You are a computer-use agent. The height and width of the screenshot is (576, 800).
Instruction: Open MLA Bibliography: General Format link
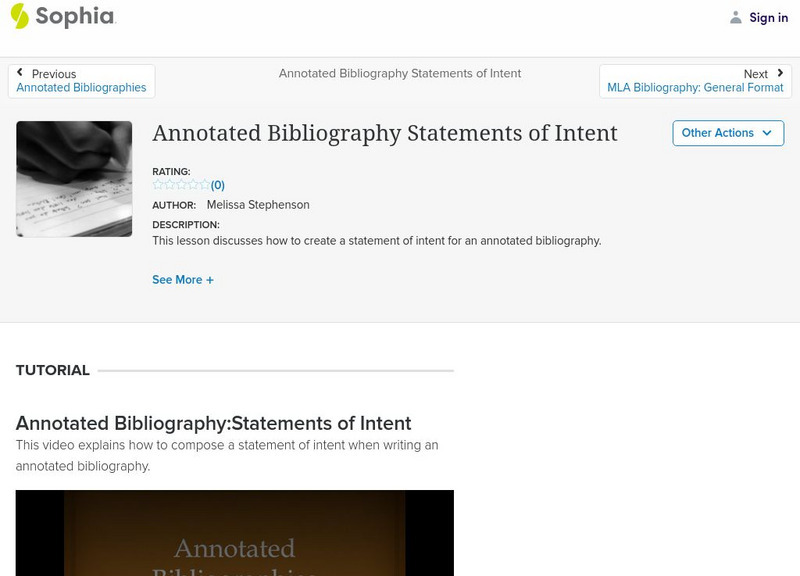[x=695, y=88]
